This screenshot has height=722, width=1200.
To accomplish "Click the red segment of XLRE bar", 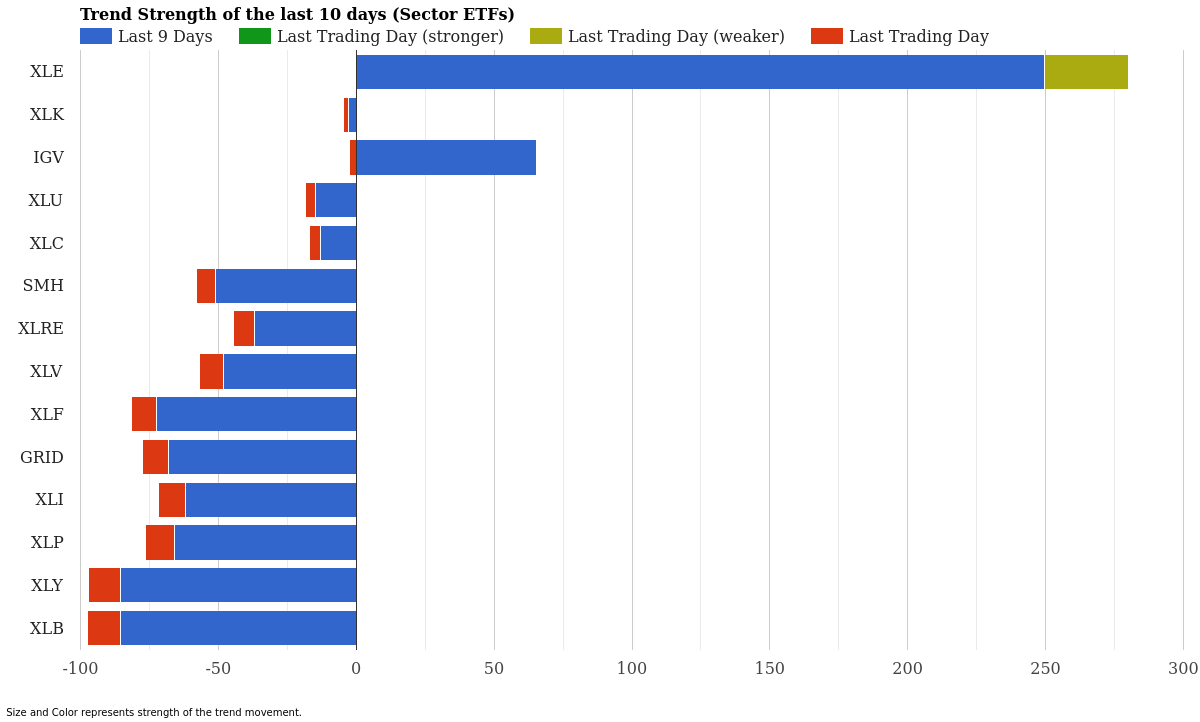I will tap(244, 328).
